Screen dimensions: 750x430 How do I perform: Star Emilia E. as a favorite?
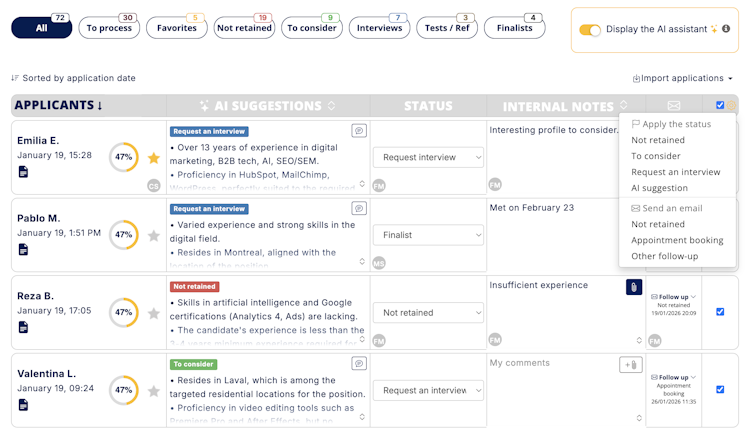pyautogui.click(x=154, y=158)
